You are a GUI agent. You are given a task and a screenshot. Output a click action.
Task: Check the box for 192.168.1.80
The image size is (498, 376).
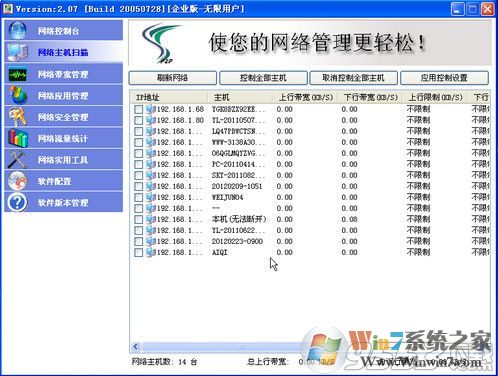139,120
